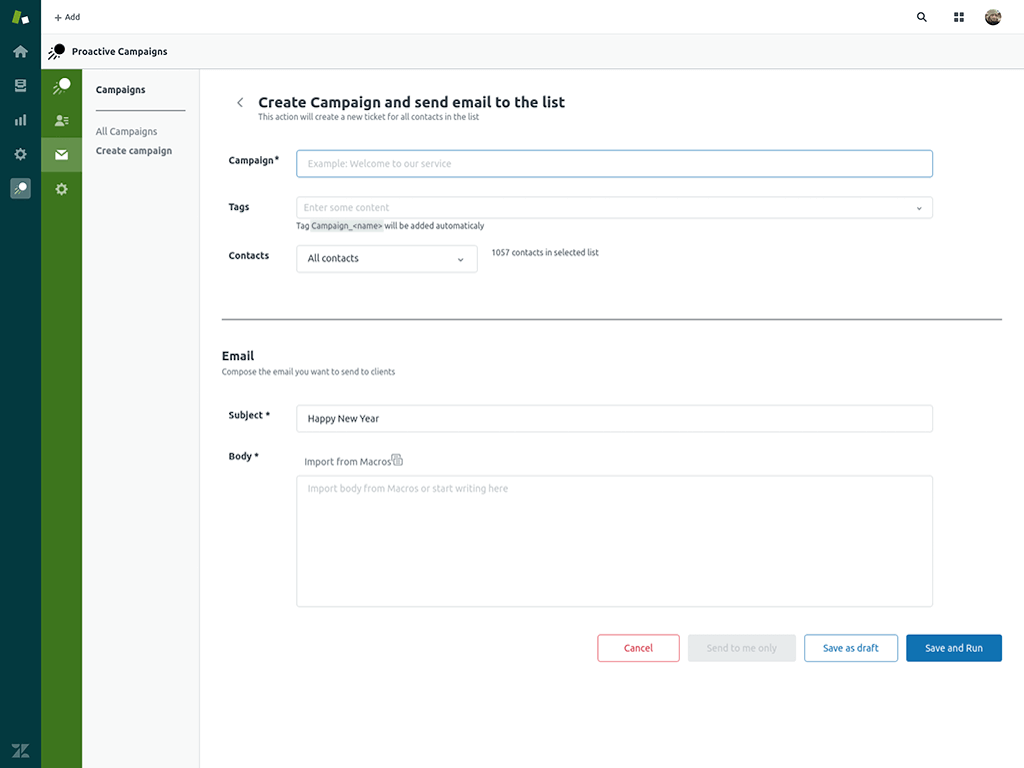This screenshot has height=768, width=1024.
Task: Go back using the left chevron arrow
Action: point(240,103)
